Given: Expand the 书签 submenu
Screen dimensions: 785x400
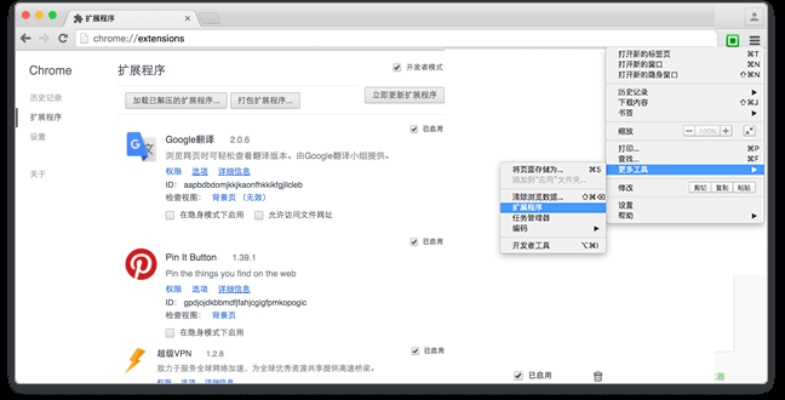Looking at the screenshot, I should [685, 113].
